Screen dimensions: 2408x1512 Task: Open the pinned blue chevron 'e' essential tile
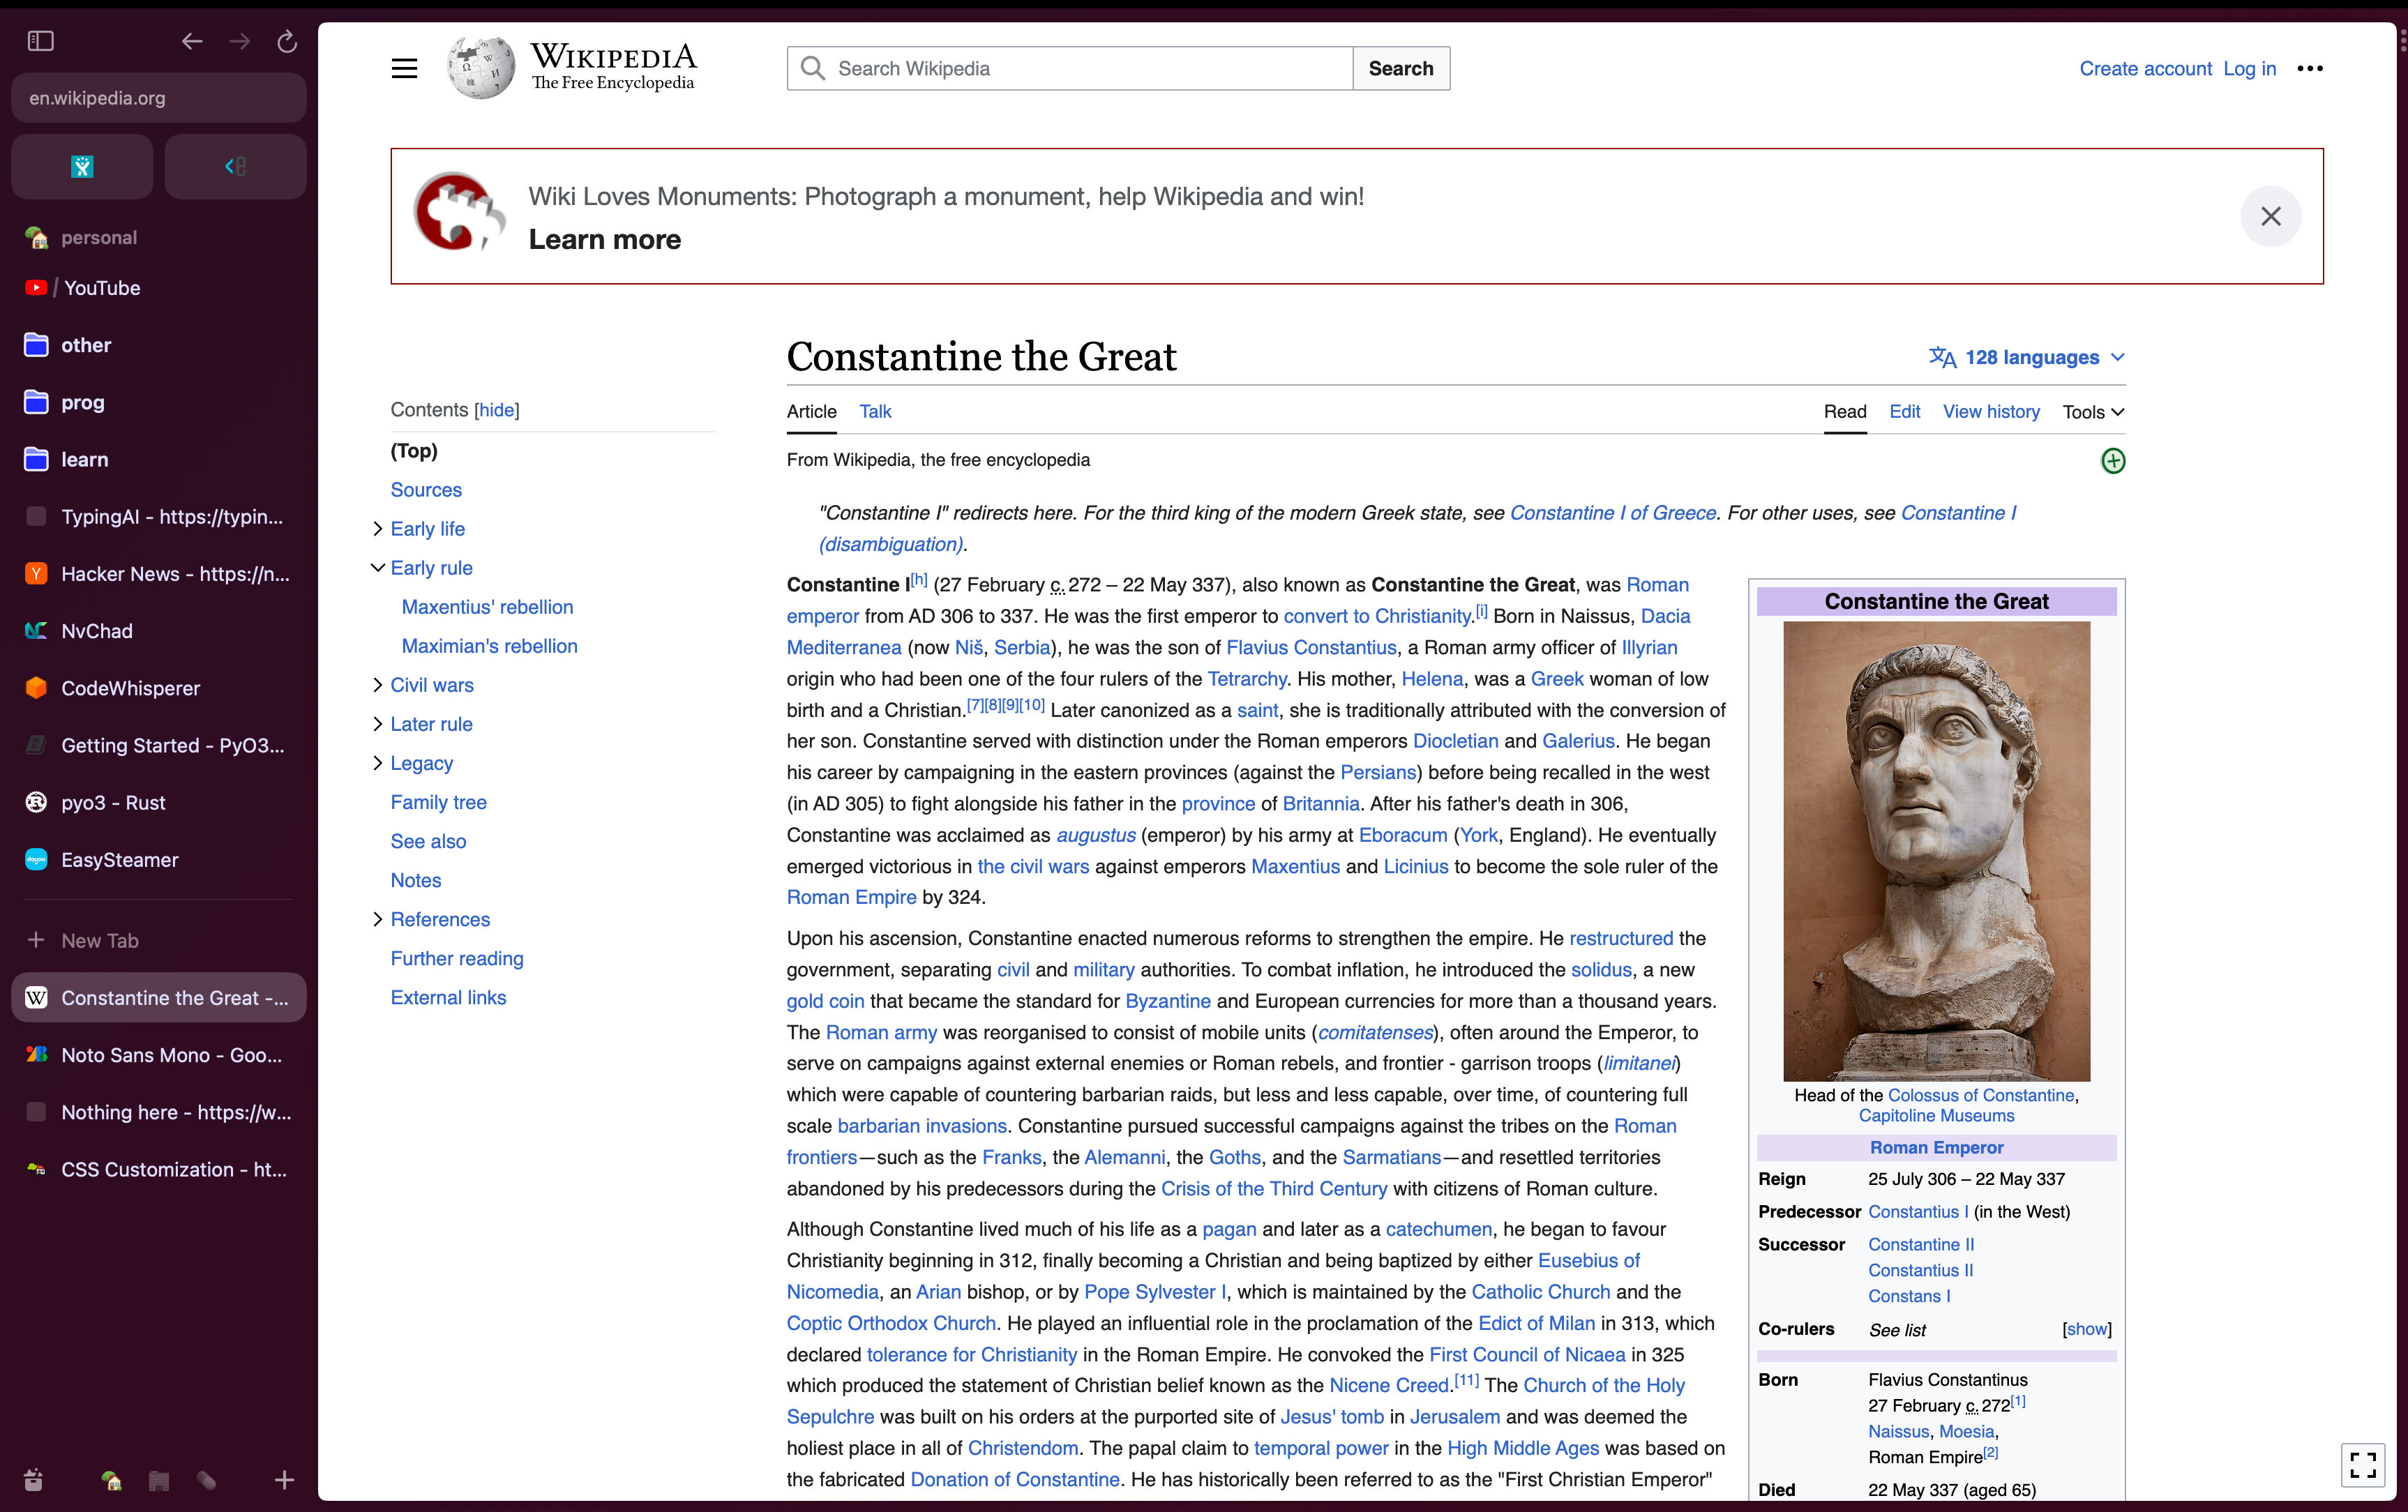[235, 166]
